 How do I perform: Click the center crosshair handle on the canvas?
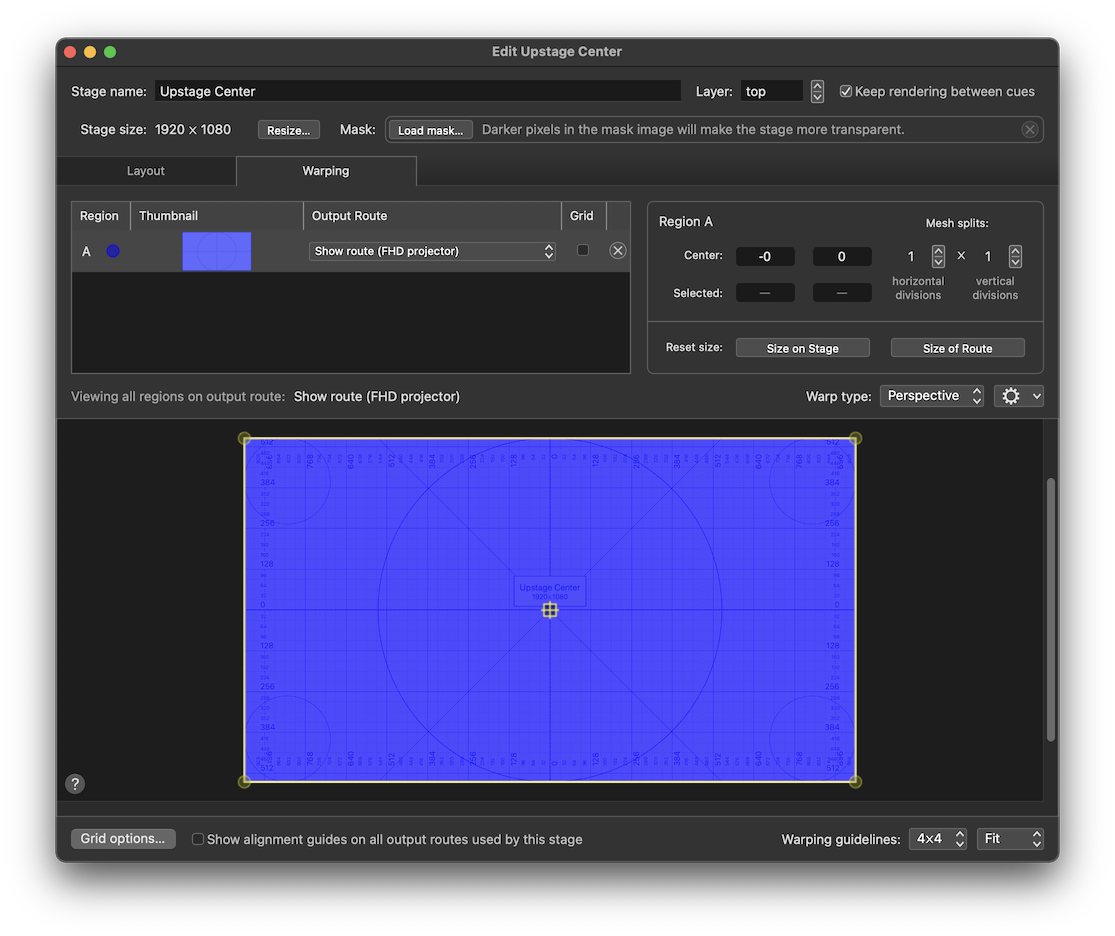(550, 610)
